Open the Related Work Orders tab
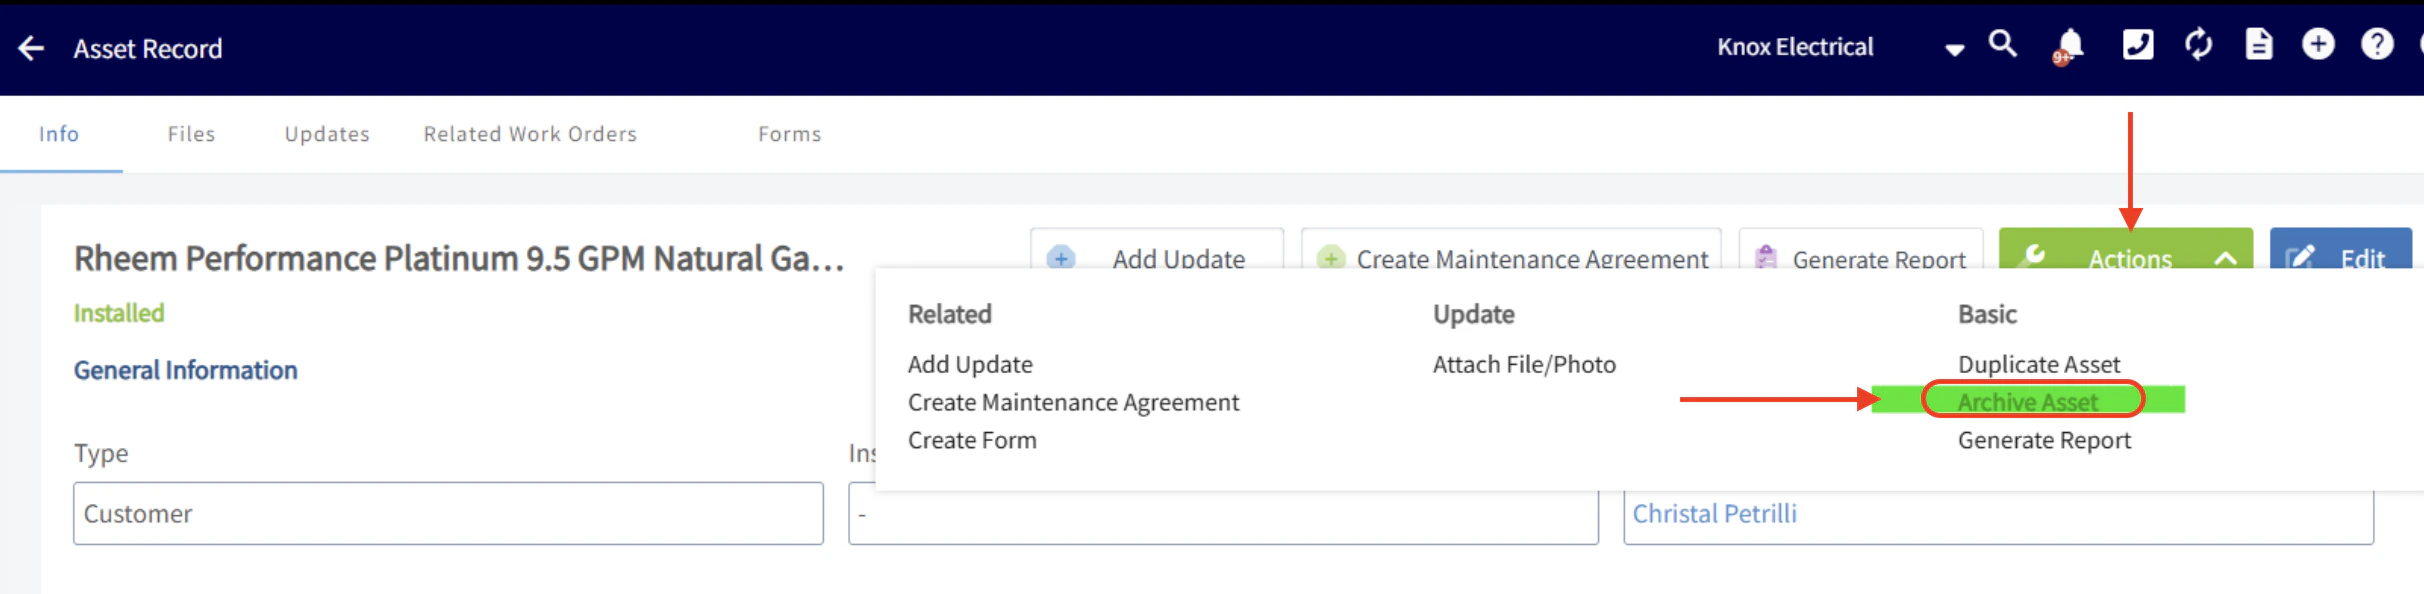Screen dimensions: 2424x594 coord(530,134)
